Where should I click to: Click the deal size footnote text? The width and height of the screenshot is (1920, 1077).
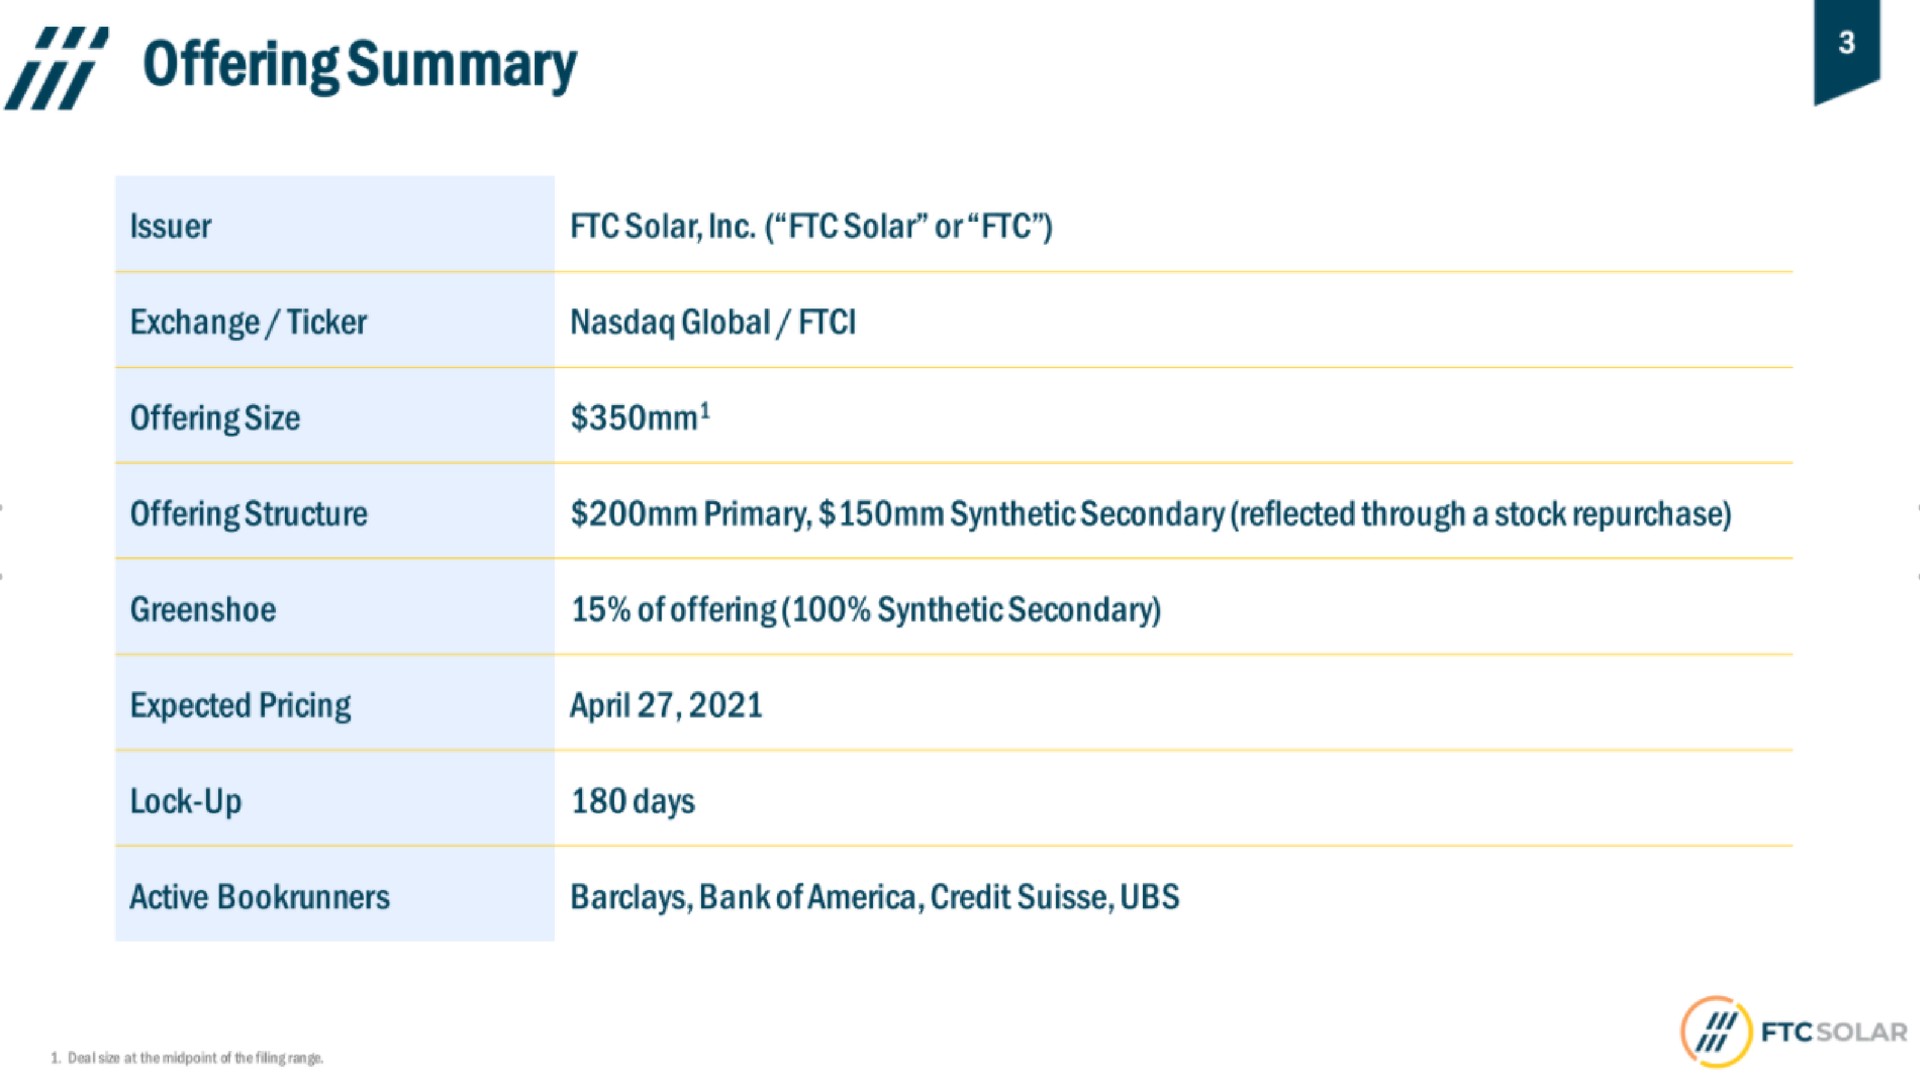[187, 1058]
